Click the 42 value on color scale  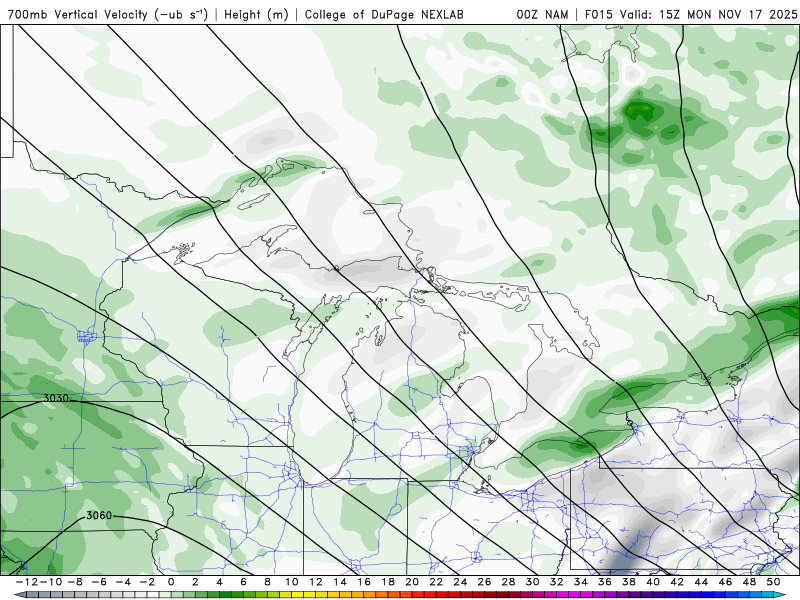pyautogui.click(x=677, y=582)
